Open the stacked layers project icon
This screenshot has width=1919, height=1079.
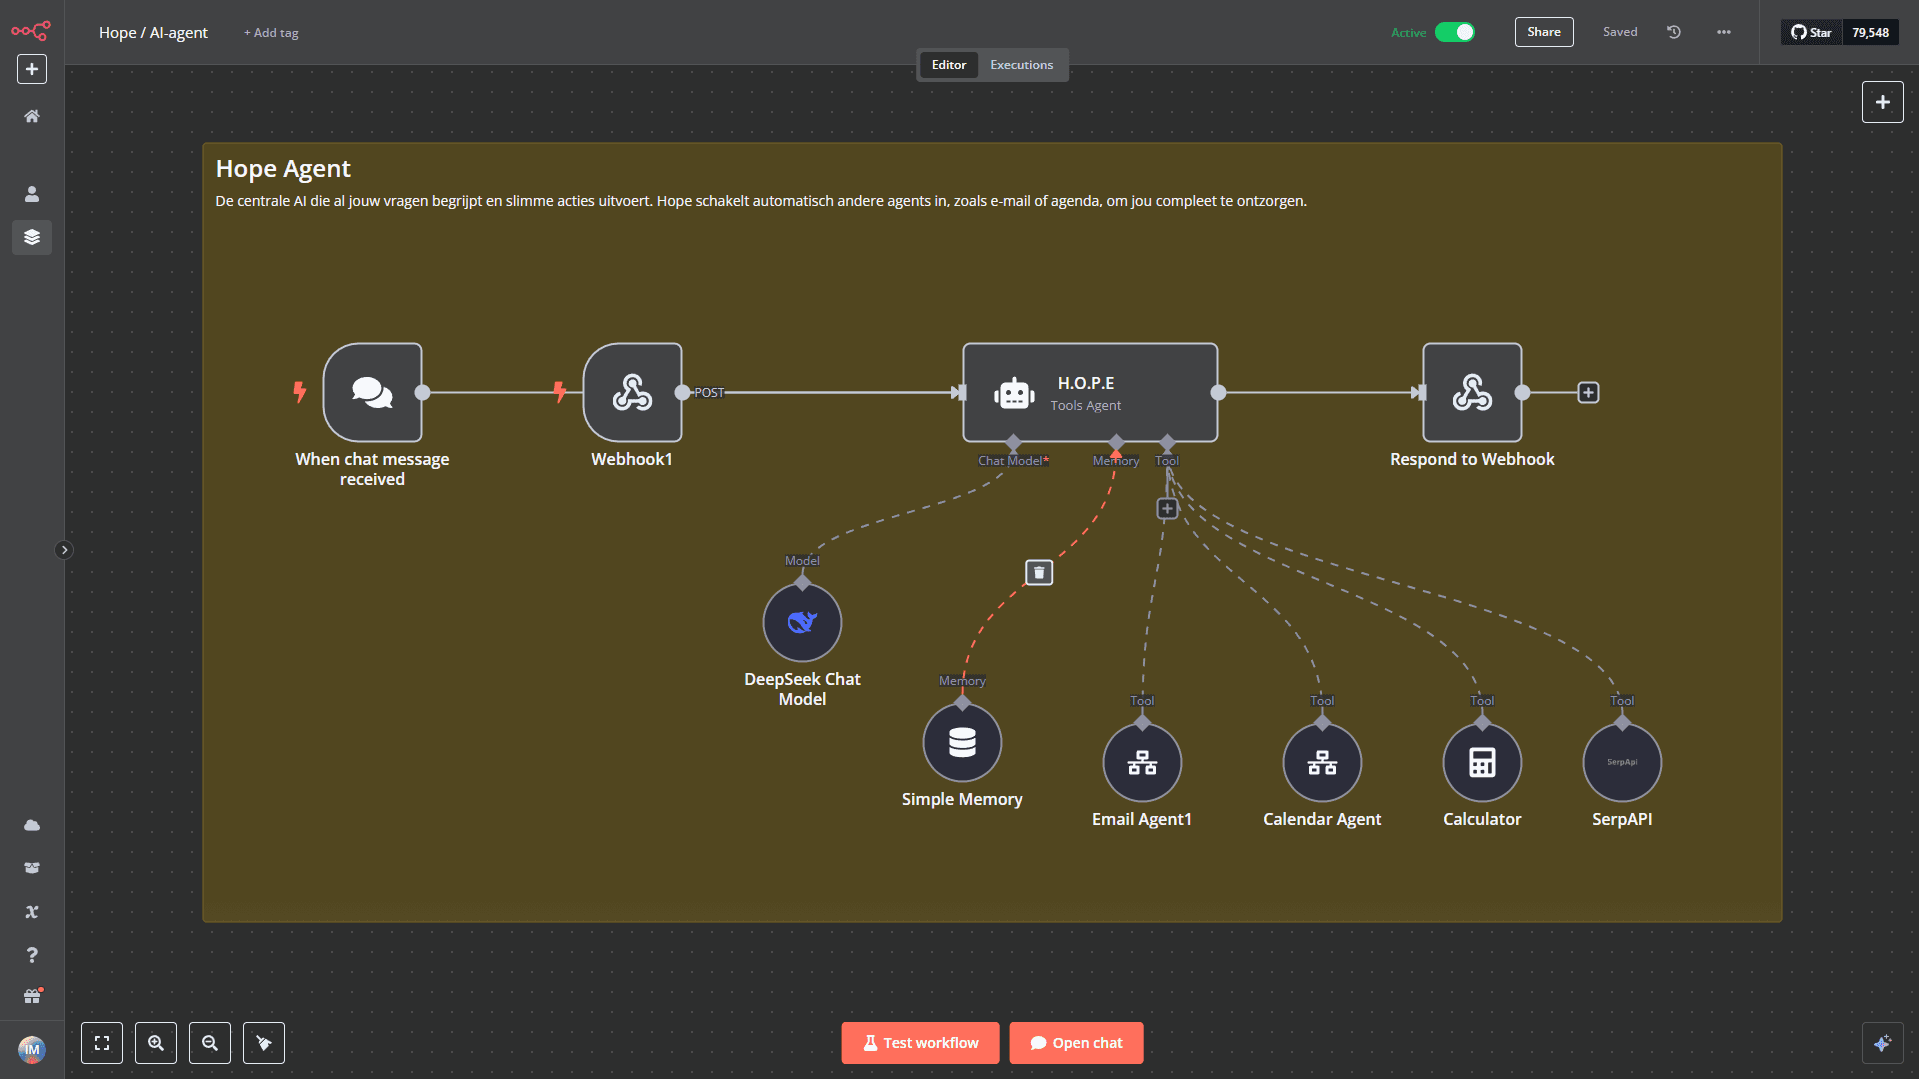[32, 237]
